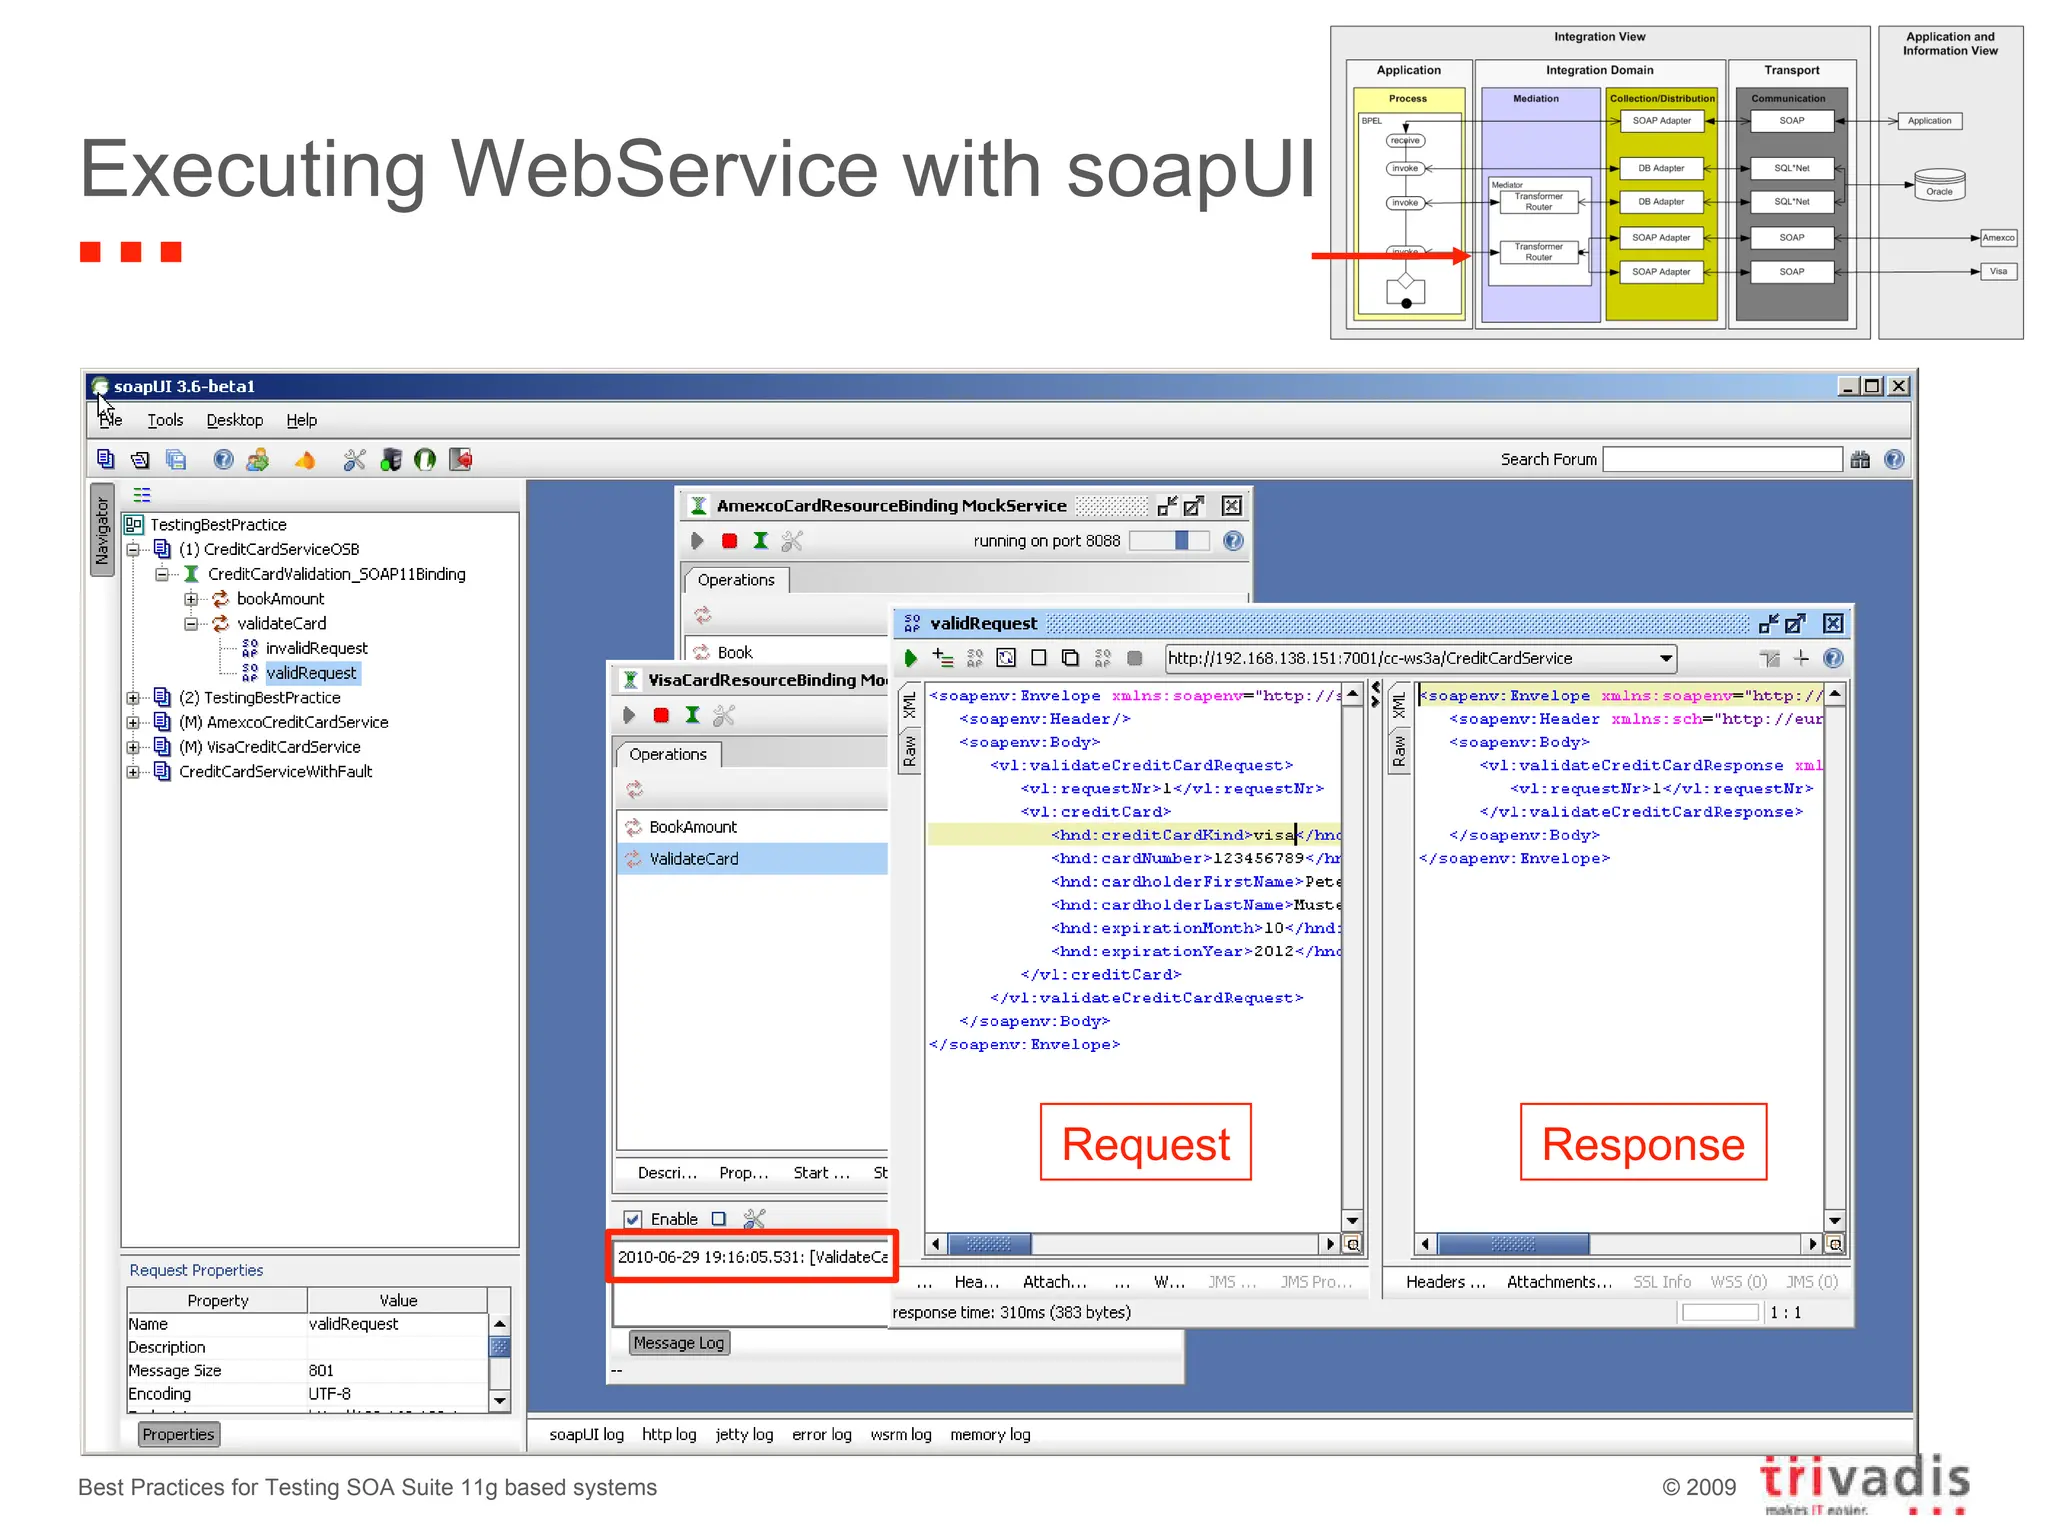Open the Preferences wrench icon in main toolbar

354,459
